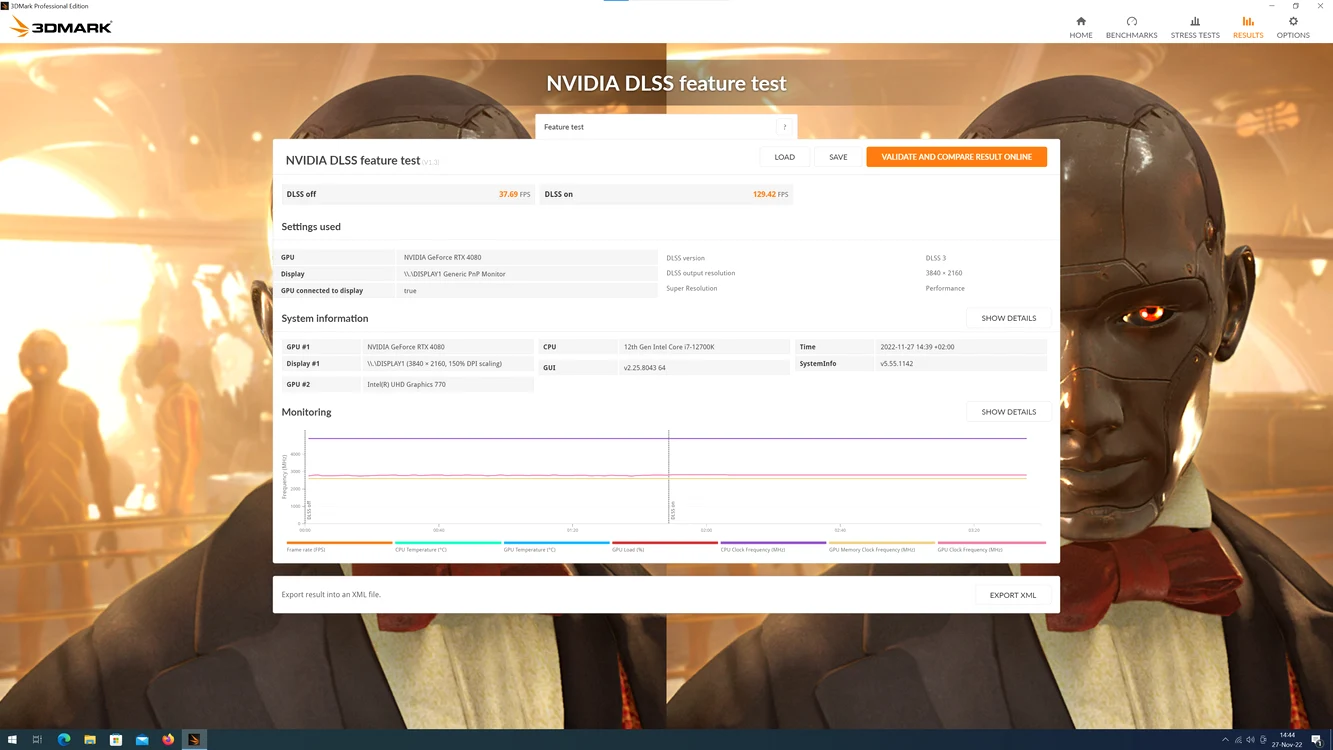Click the 'Settings used' heading
Image resolution: width=1333 pixels, height=750 pixels.
pyautogui.click(x=311, y=227)
